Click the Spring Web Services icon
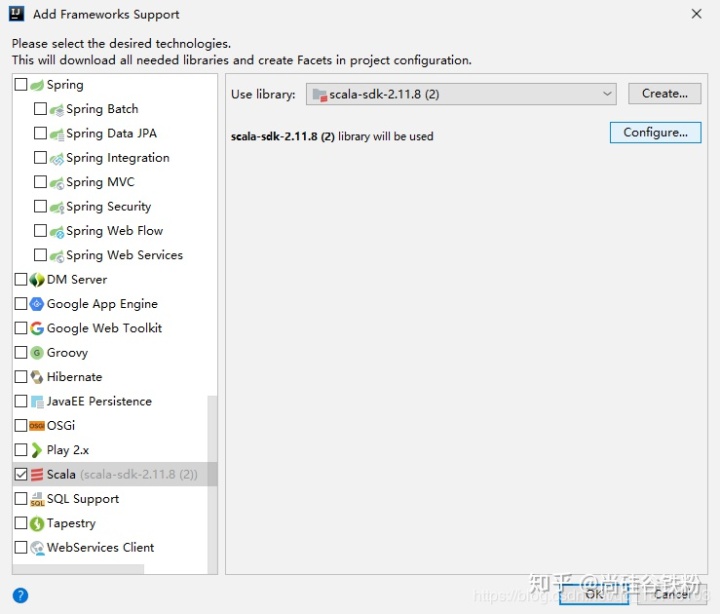The image size is (720, 614). (56, 256)
